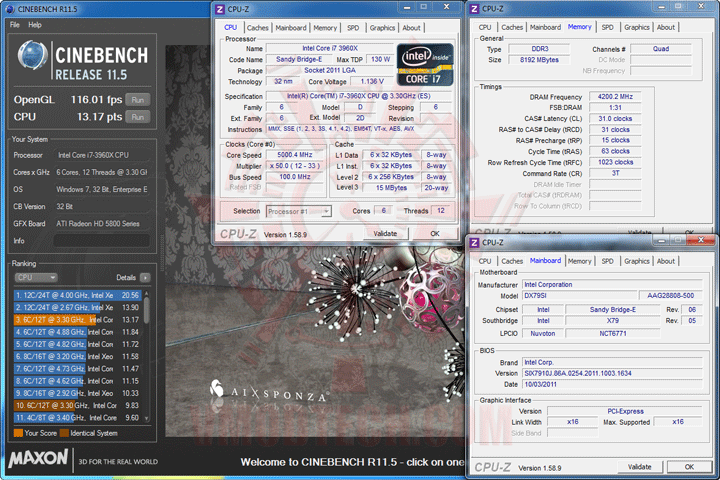Run the CPU benchmark

[x=138, y=117]
